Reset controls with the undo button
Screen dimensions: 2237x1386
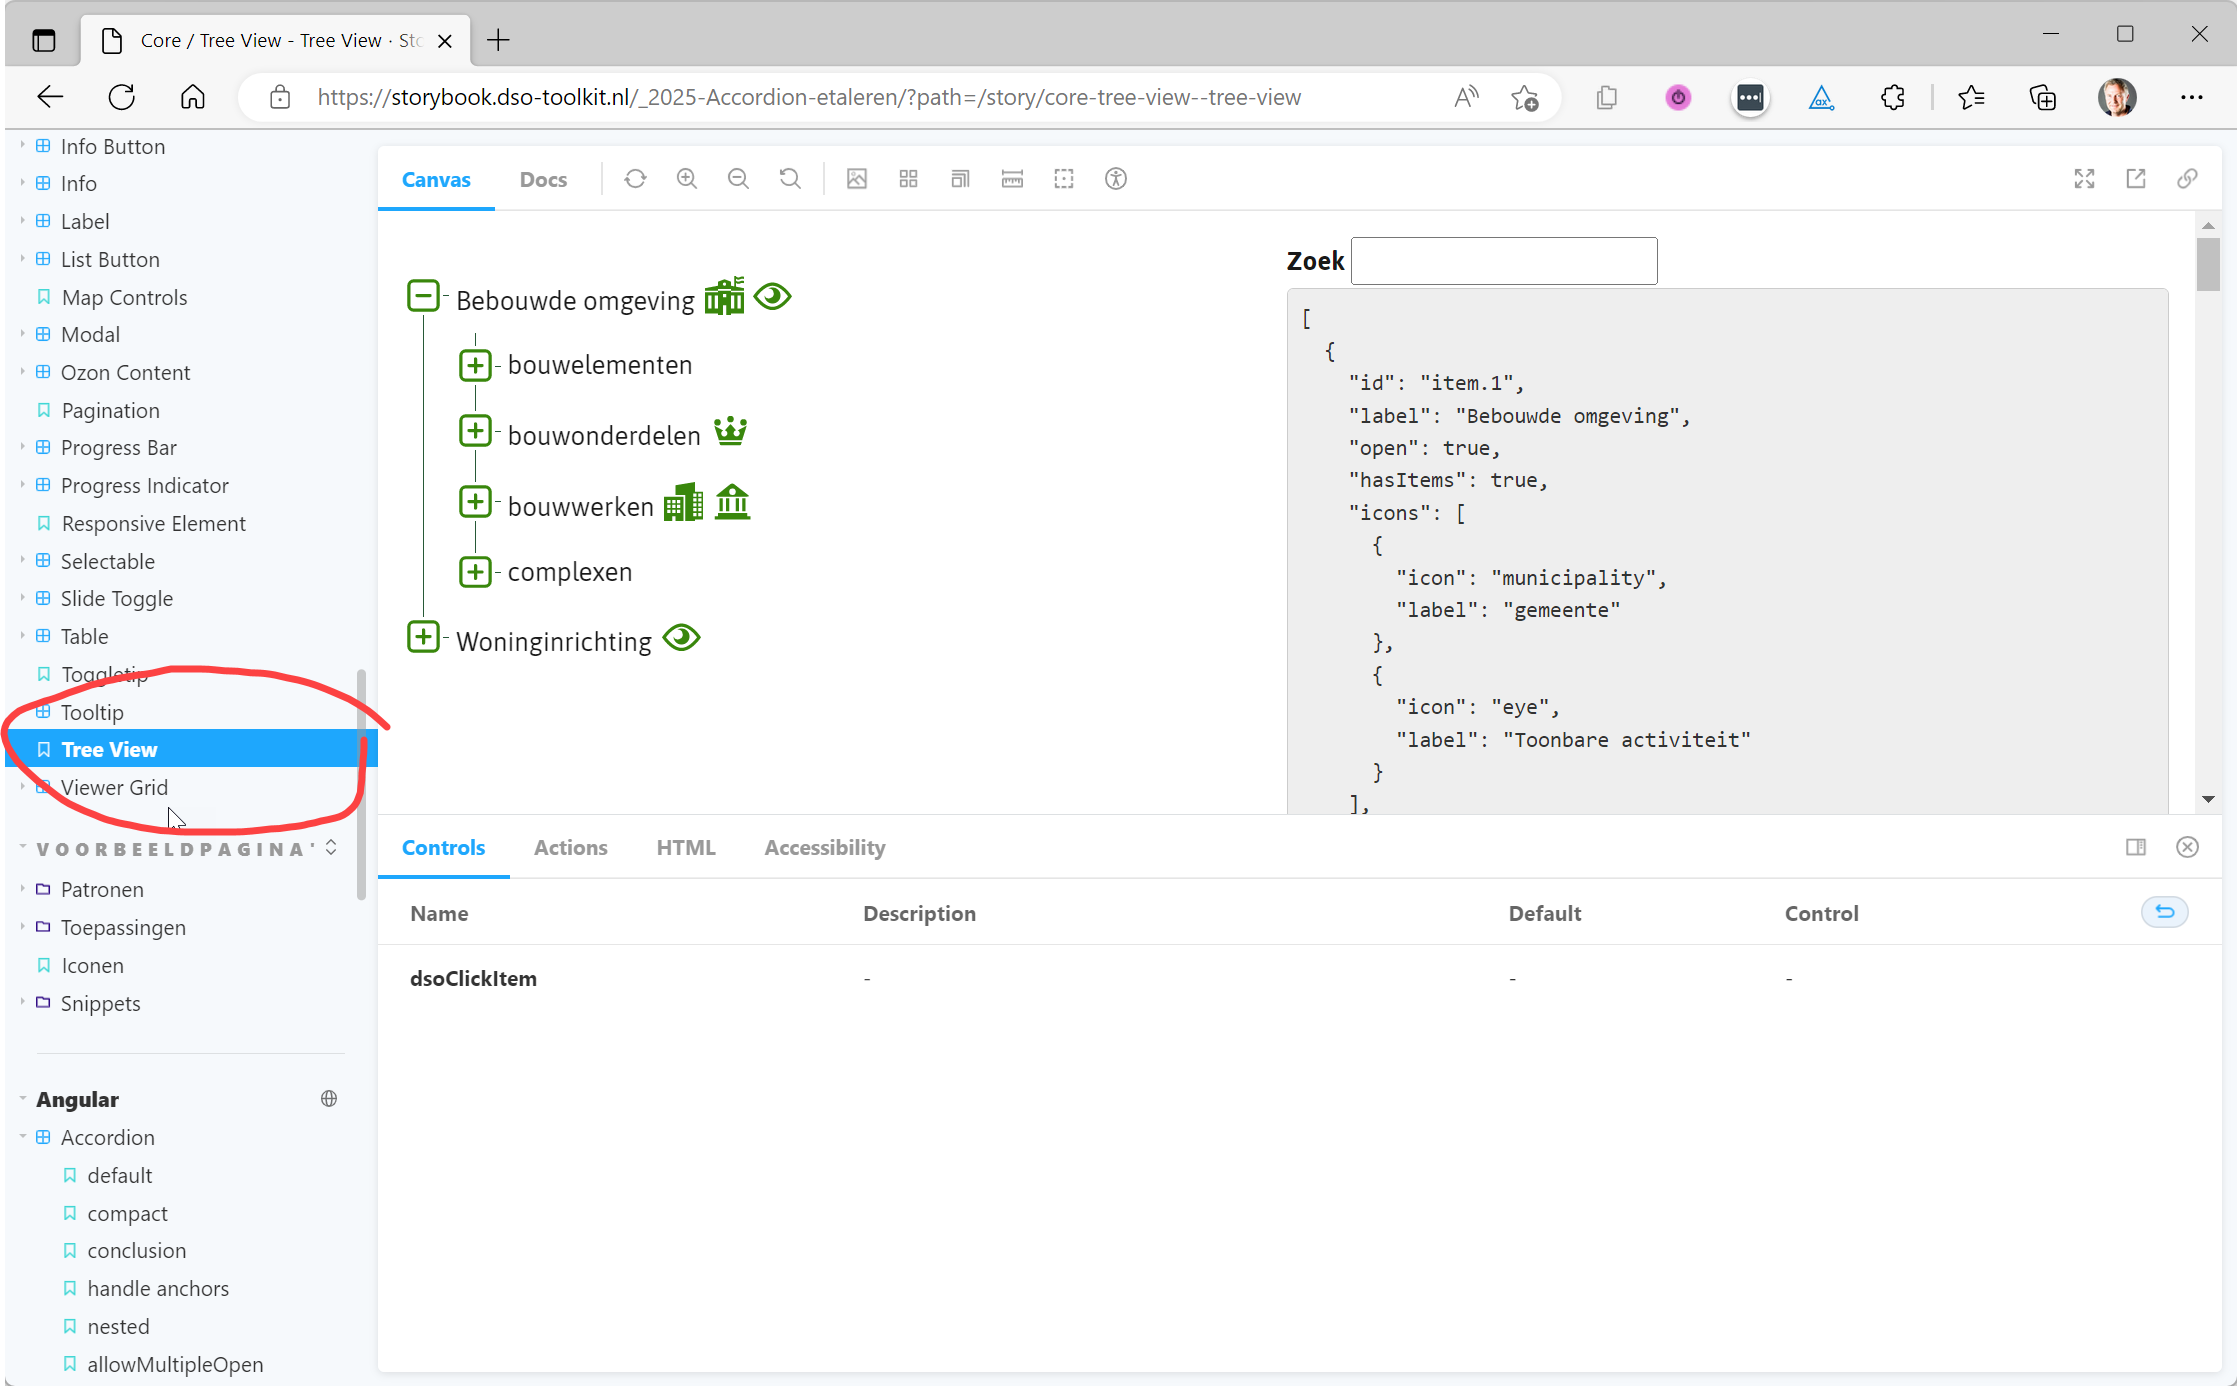point(2164,911)
